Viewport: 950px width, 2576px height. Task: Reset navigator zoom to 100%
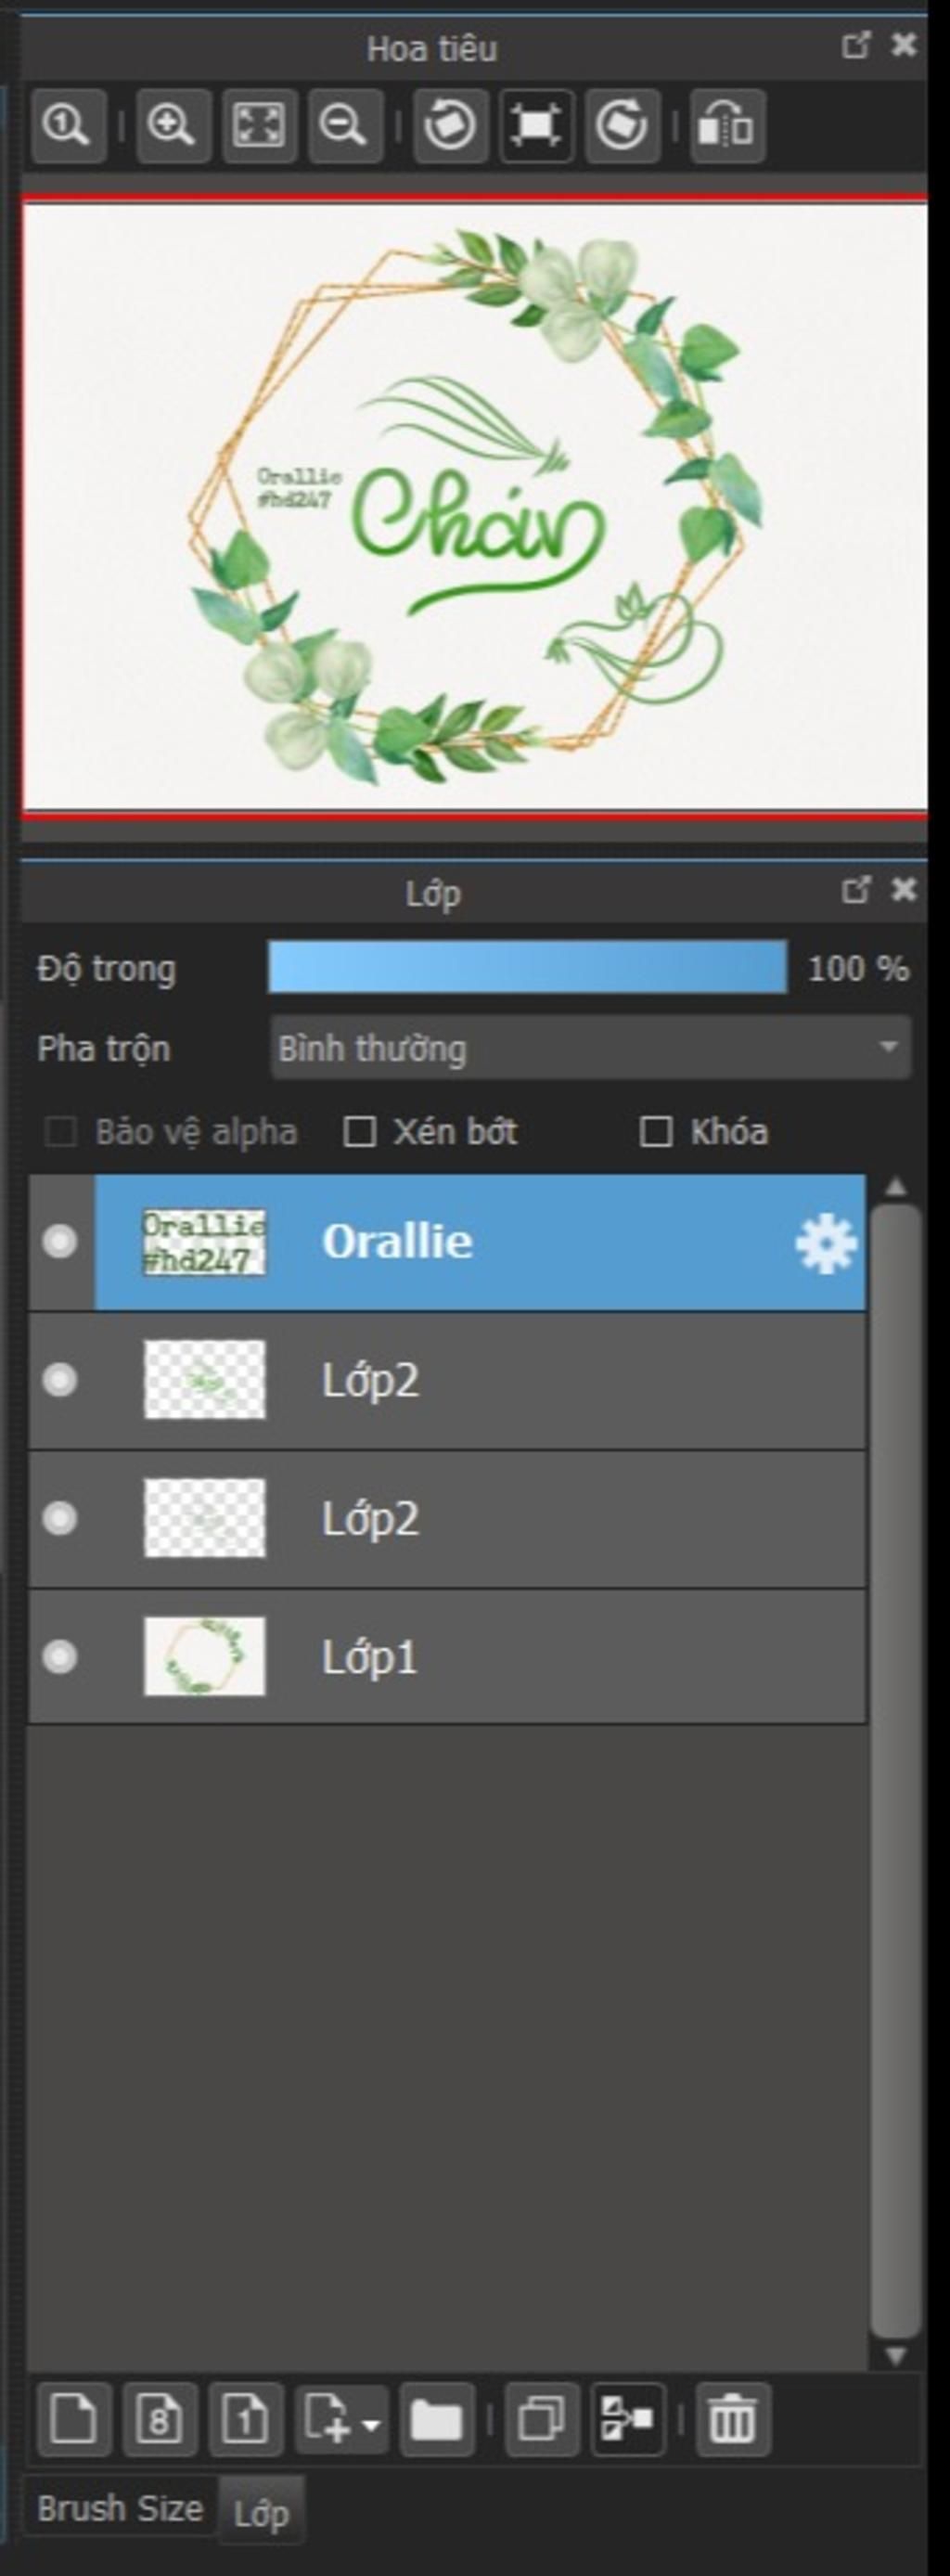68,126
